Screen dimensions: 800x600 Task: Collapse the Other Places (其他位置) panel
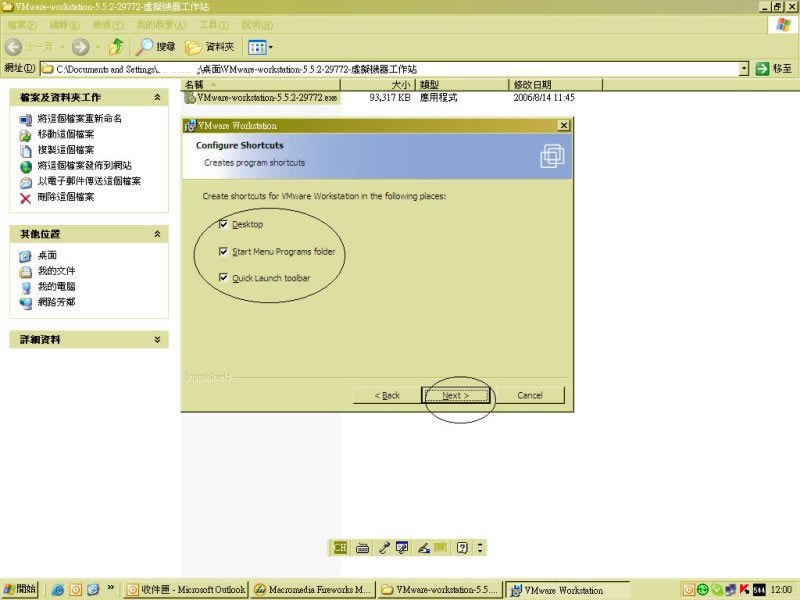(157, 234)
